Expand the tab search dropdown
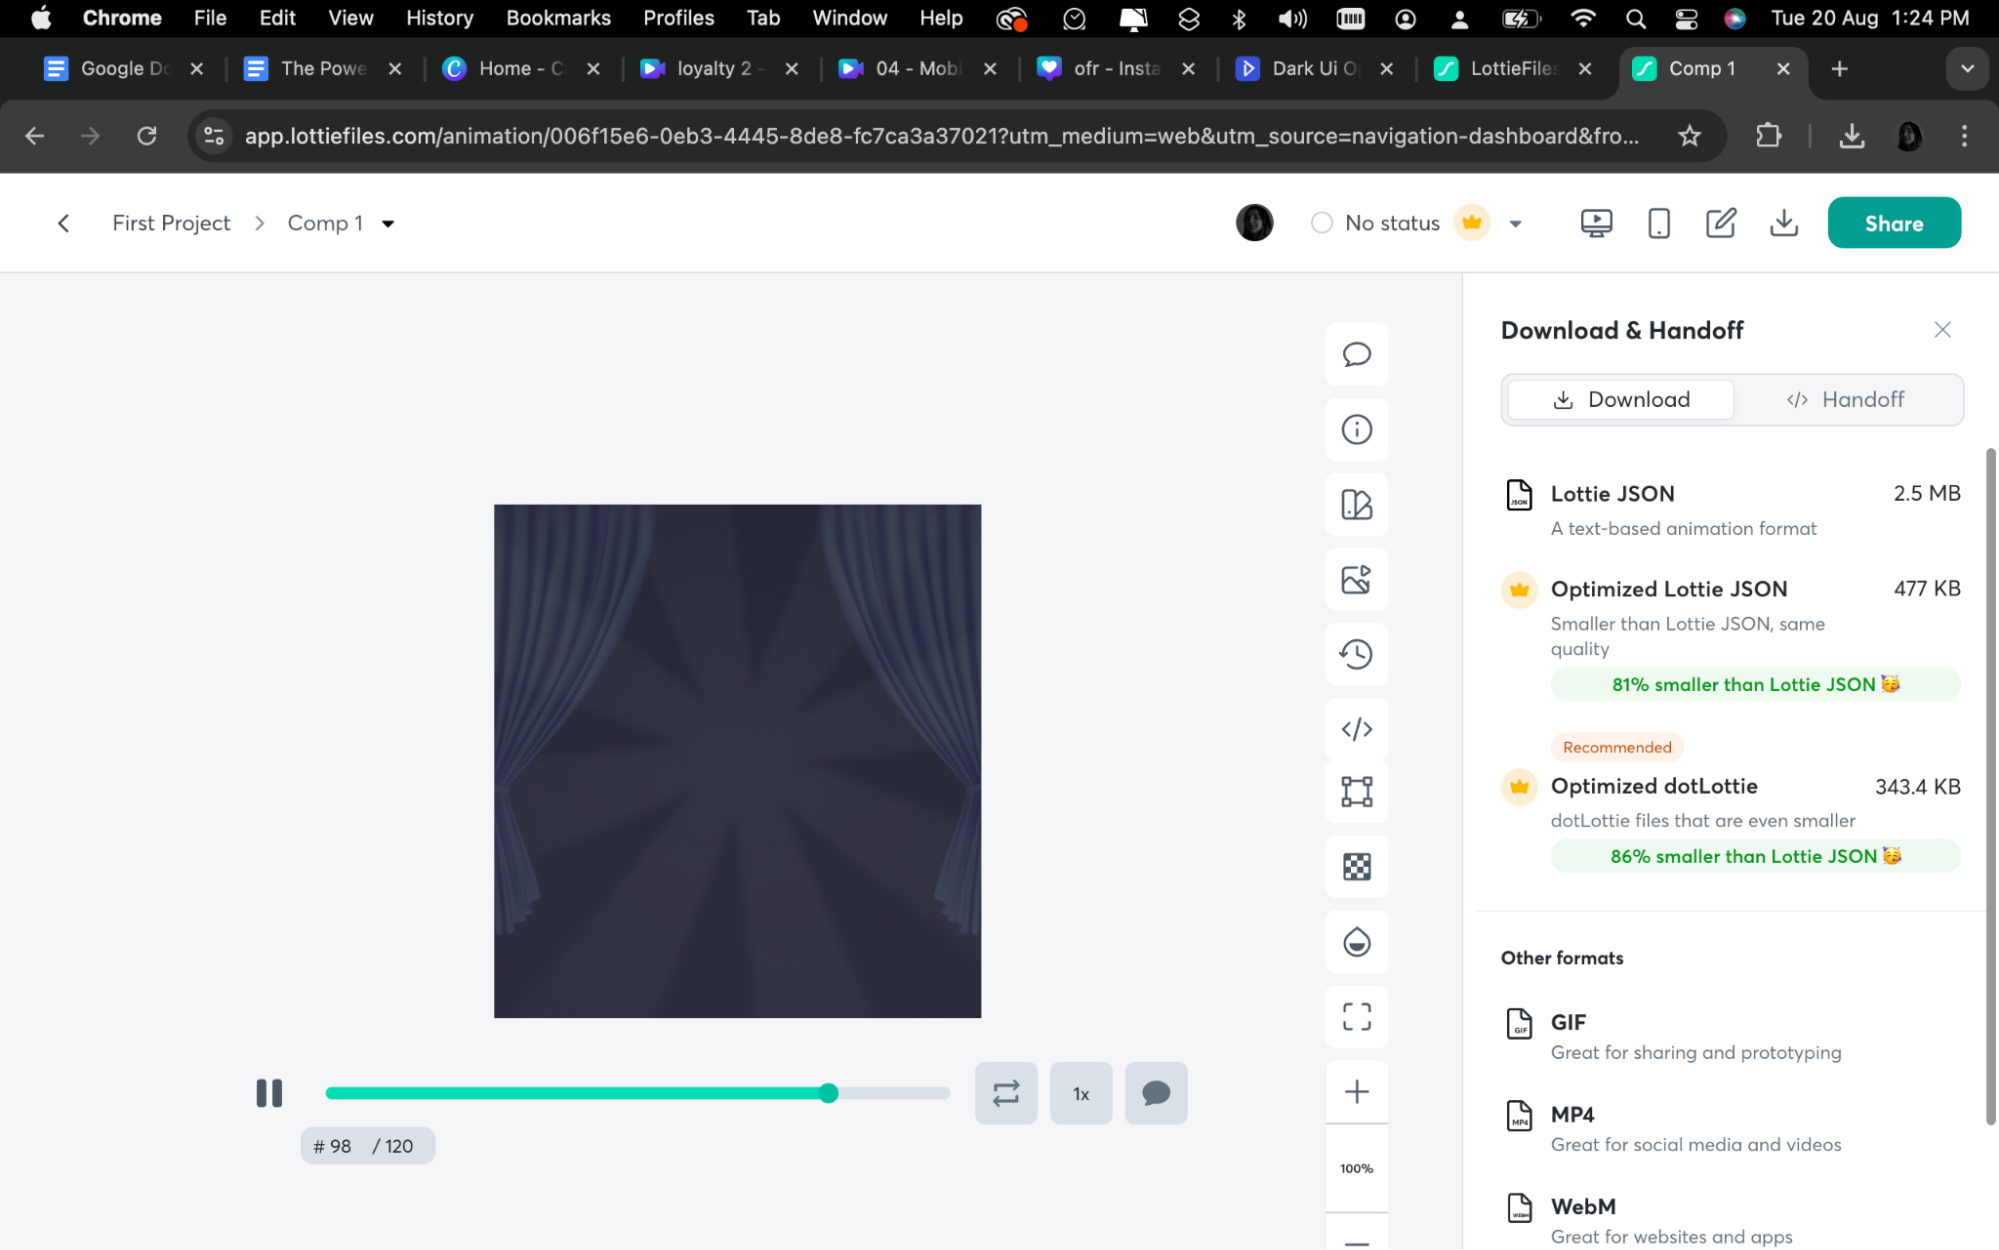The width and height of the screenshot is (1999, 1250). pos(1966,69)
